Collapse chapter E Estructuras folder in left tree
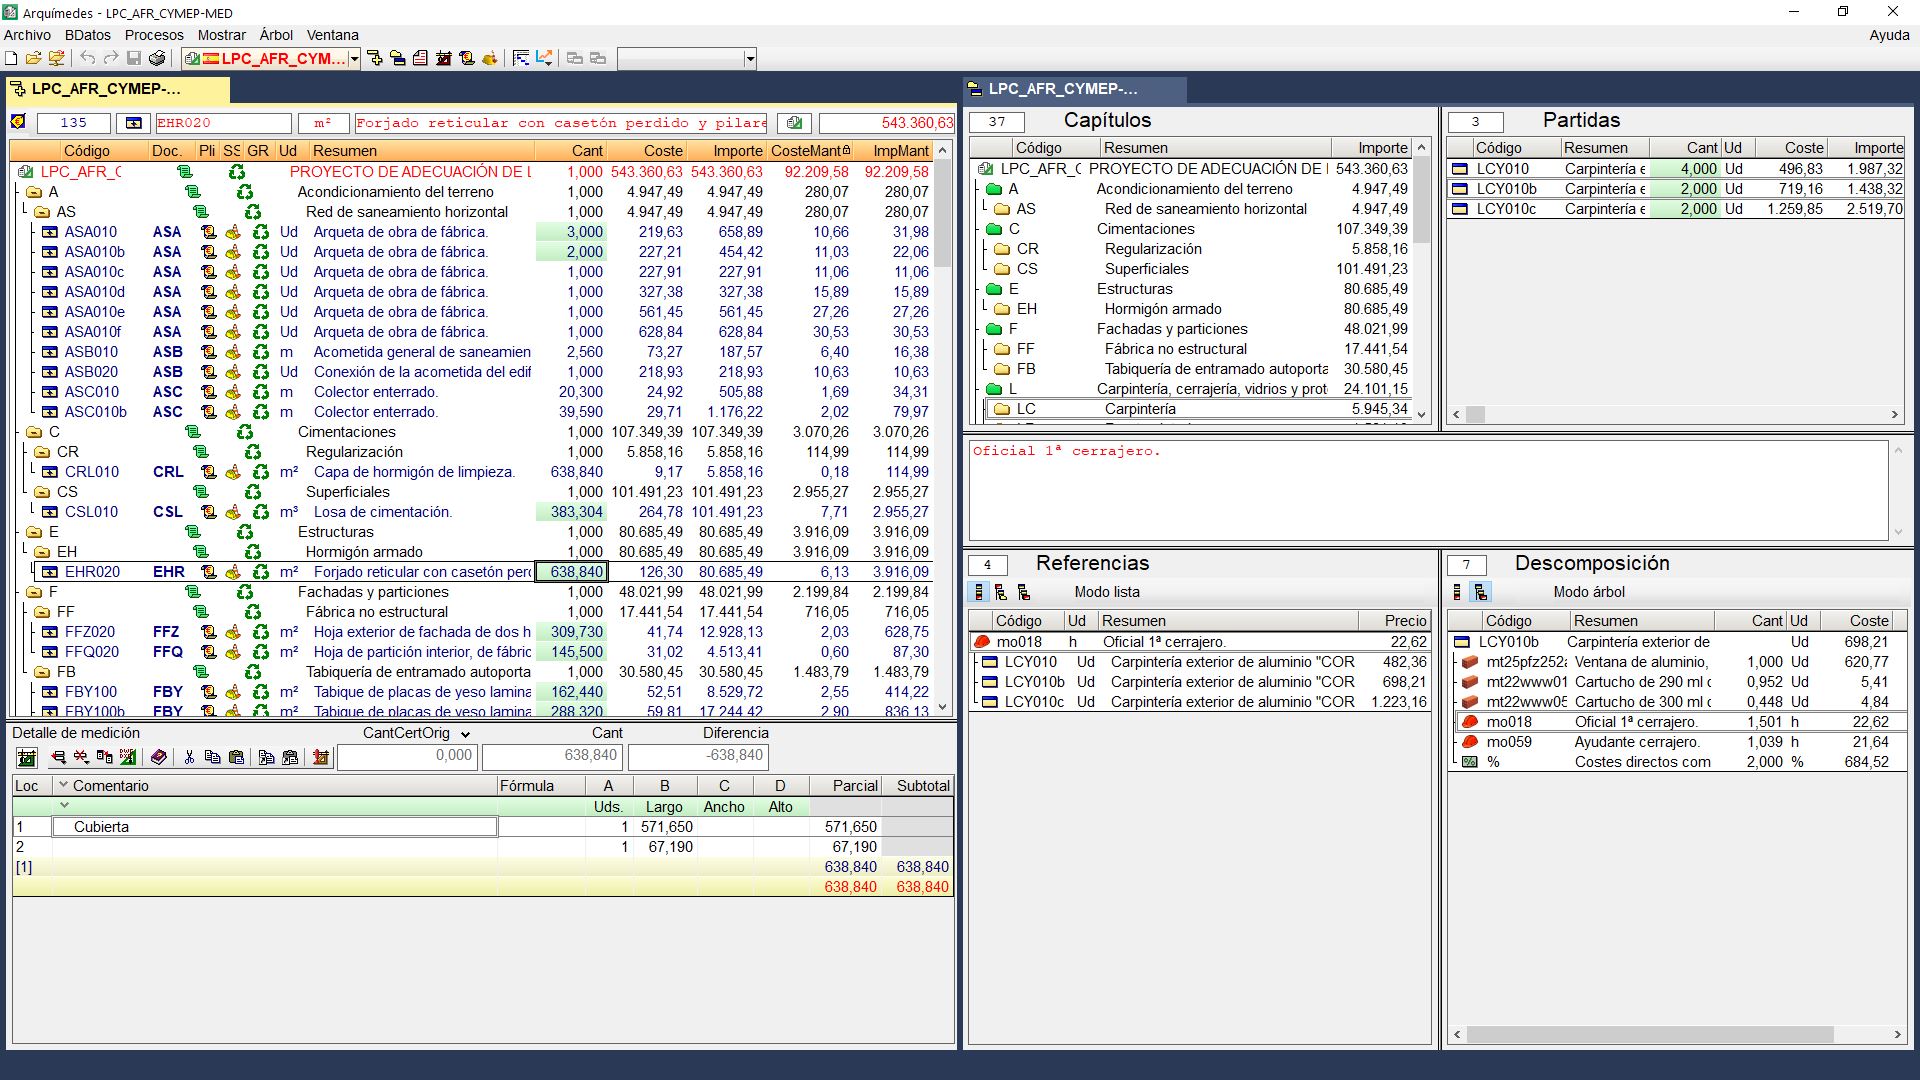Image resolution: width=1920 pixels, height=1080 pixels. [x=33, y=532]
